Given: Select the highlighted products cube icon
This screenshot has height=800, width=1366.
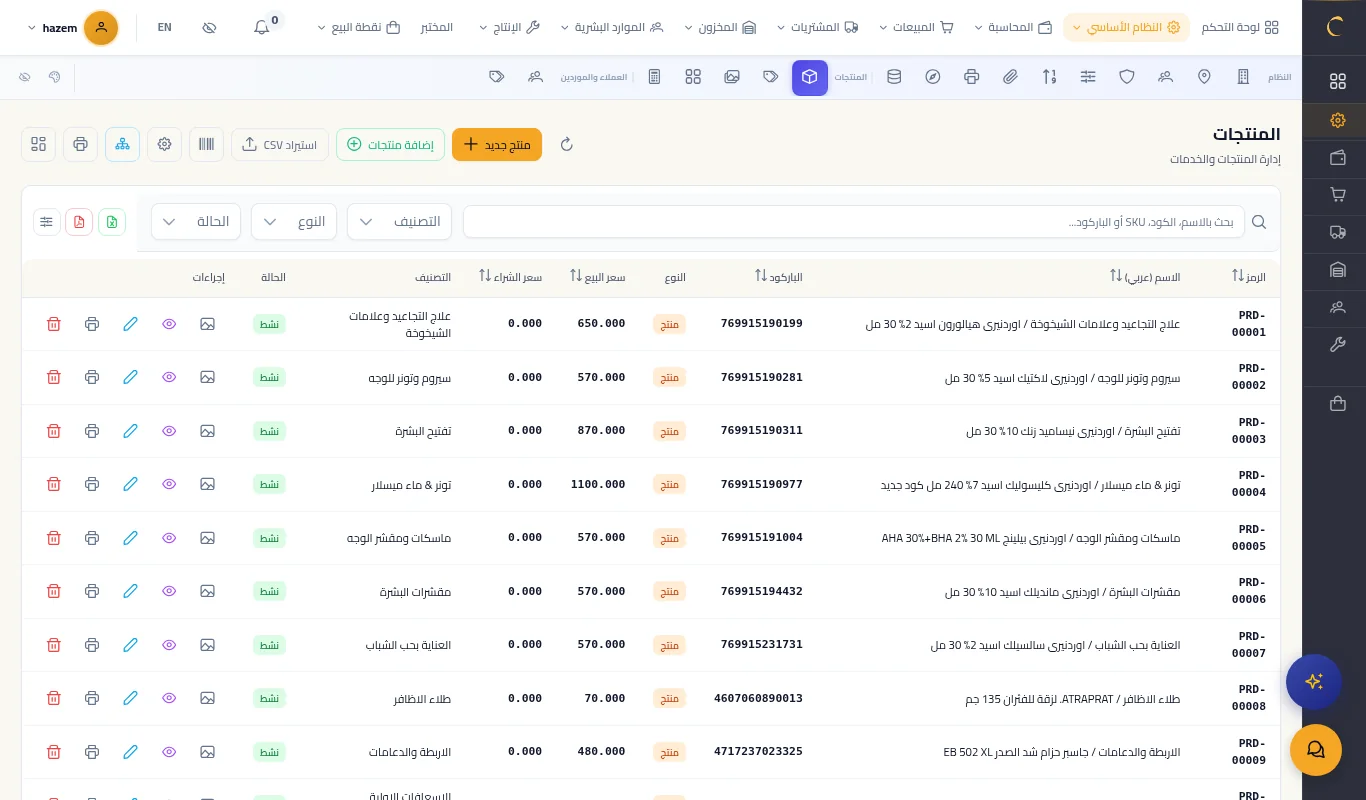Looking at the screenshot, I should (810, 77).
